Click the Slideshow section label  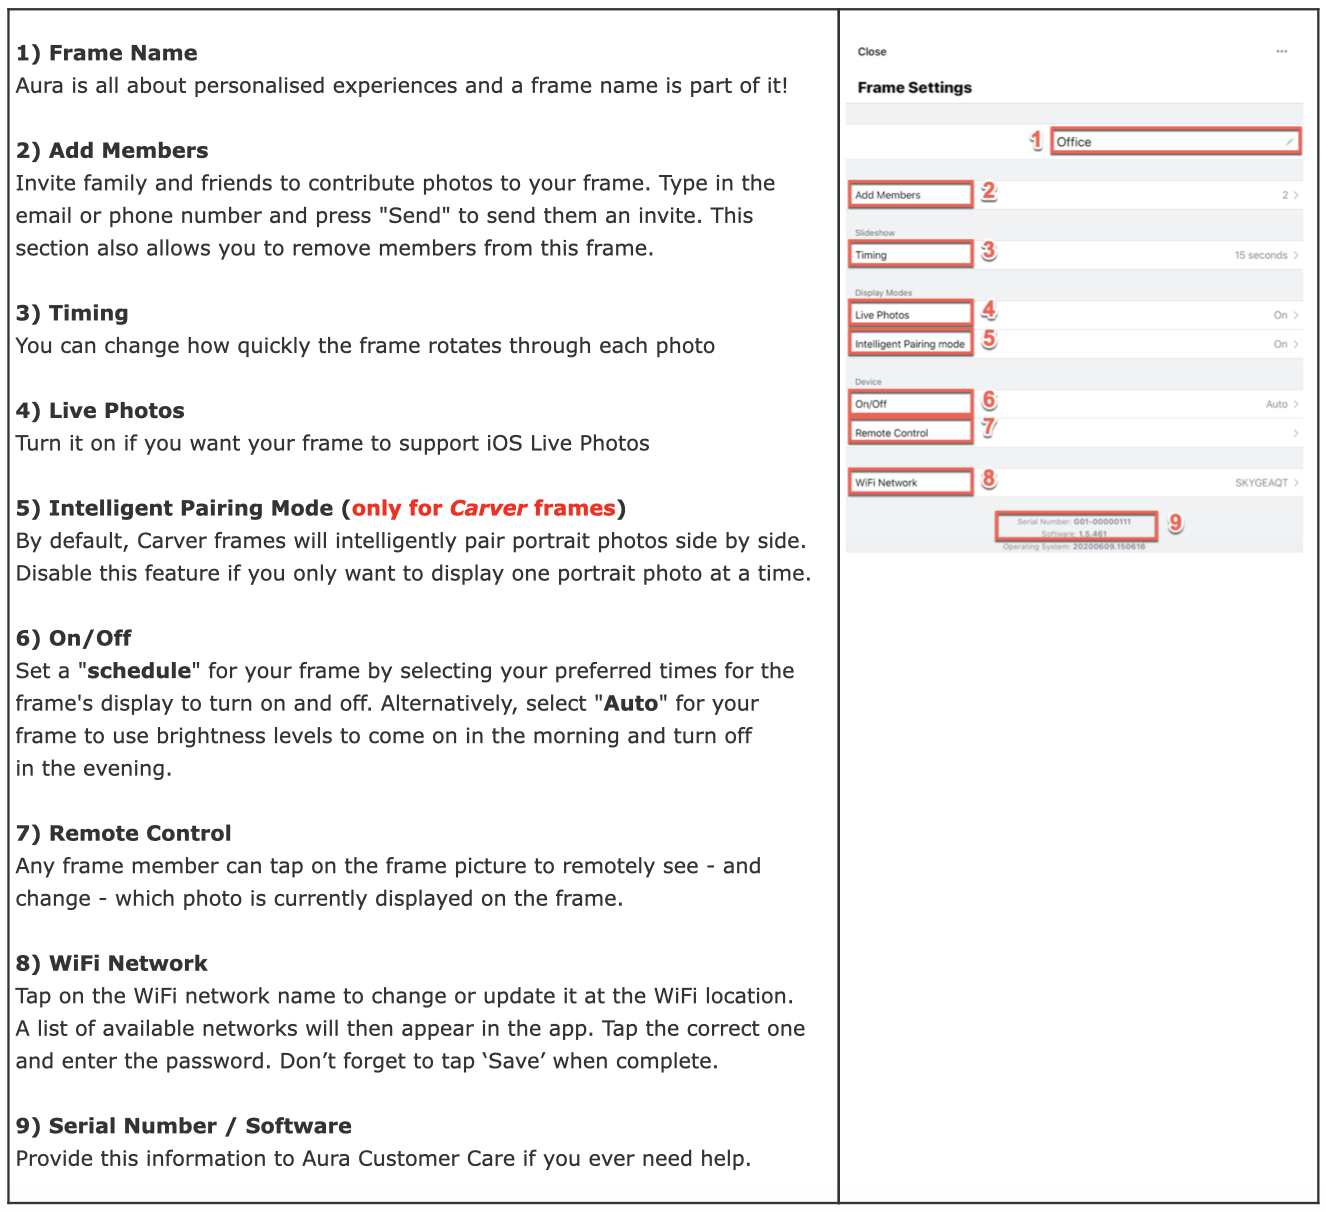875,233
